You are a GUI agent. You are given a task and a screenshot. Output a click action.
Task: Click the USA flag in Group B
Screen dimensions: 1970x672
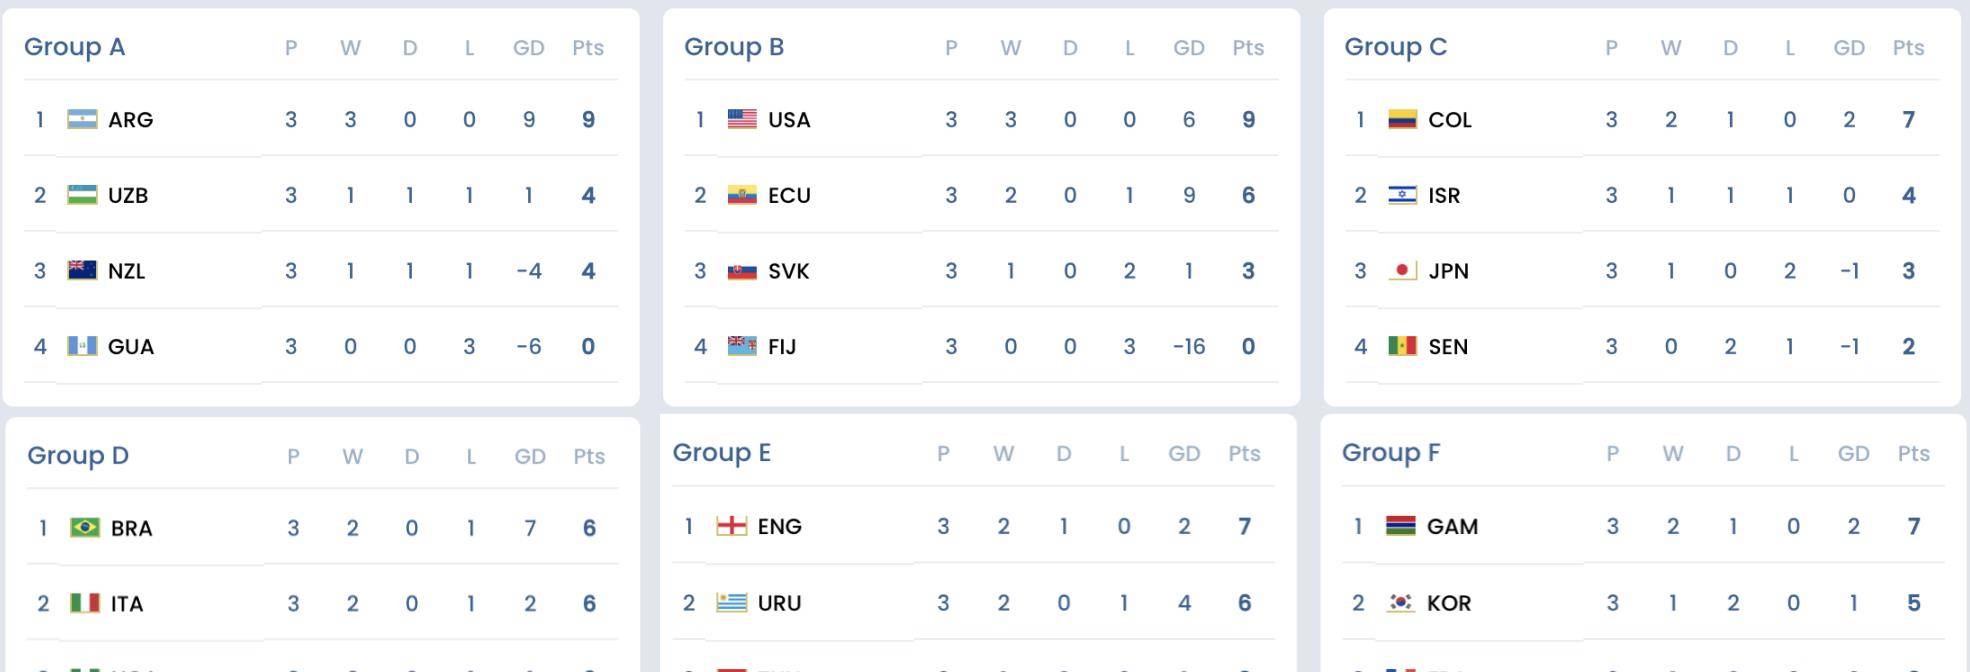[742, 120]
